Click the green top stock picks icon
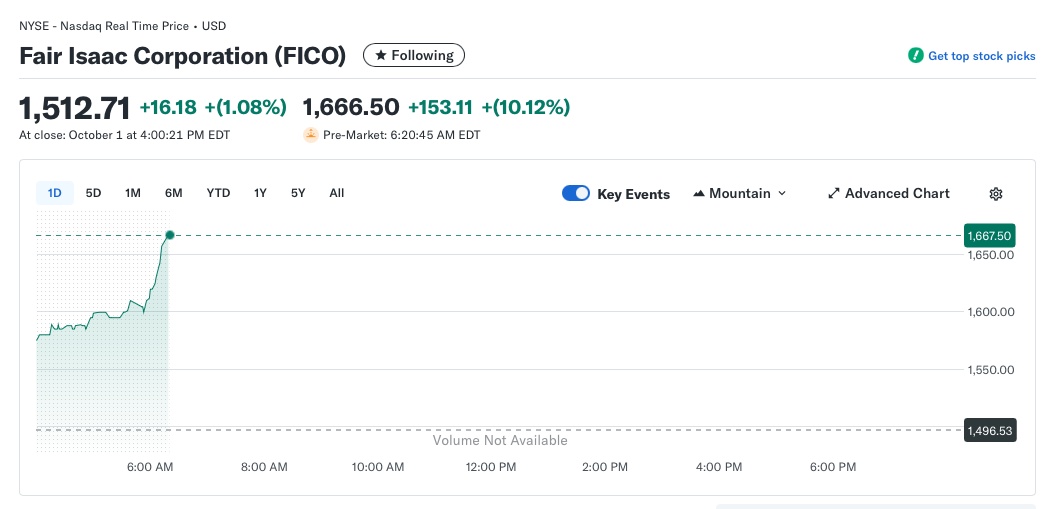 (915, 56)
